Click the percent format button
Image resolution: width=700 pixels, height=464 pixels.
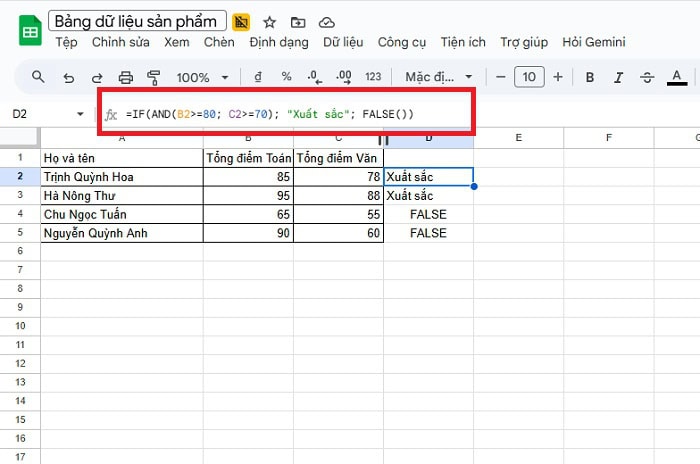[286, 77]
